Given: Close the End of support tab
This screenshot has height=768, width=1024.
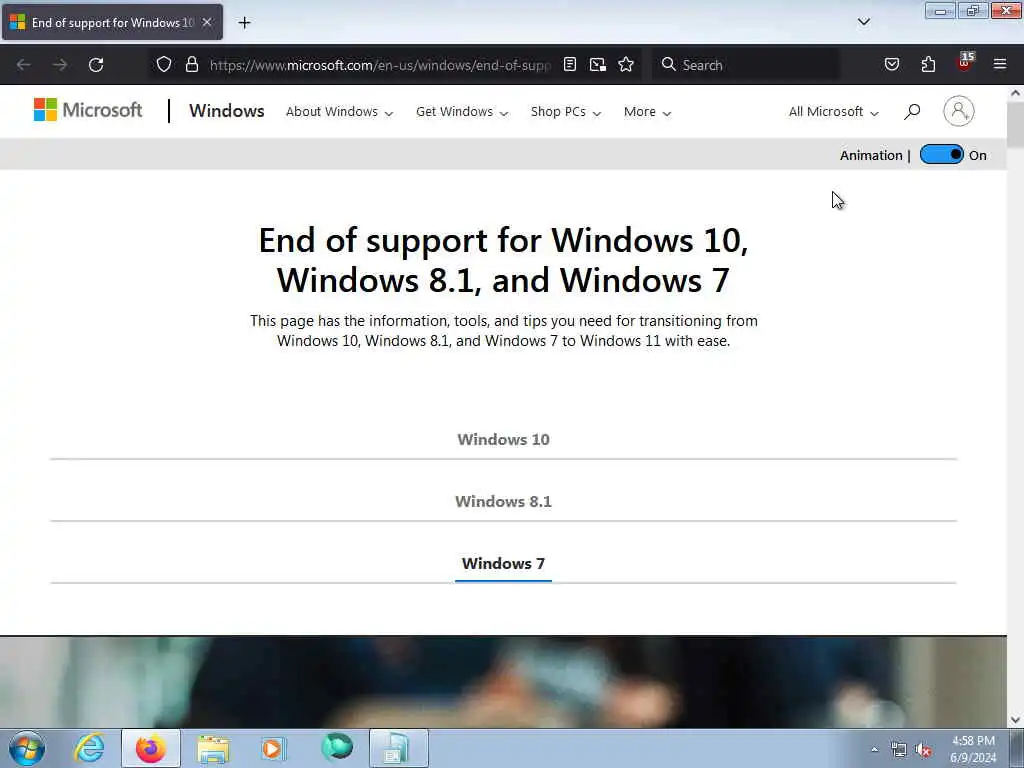Looking at the screenshot, I should click(207, 22).
